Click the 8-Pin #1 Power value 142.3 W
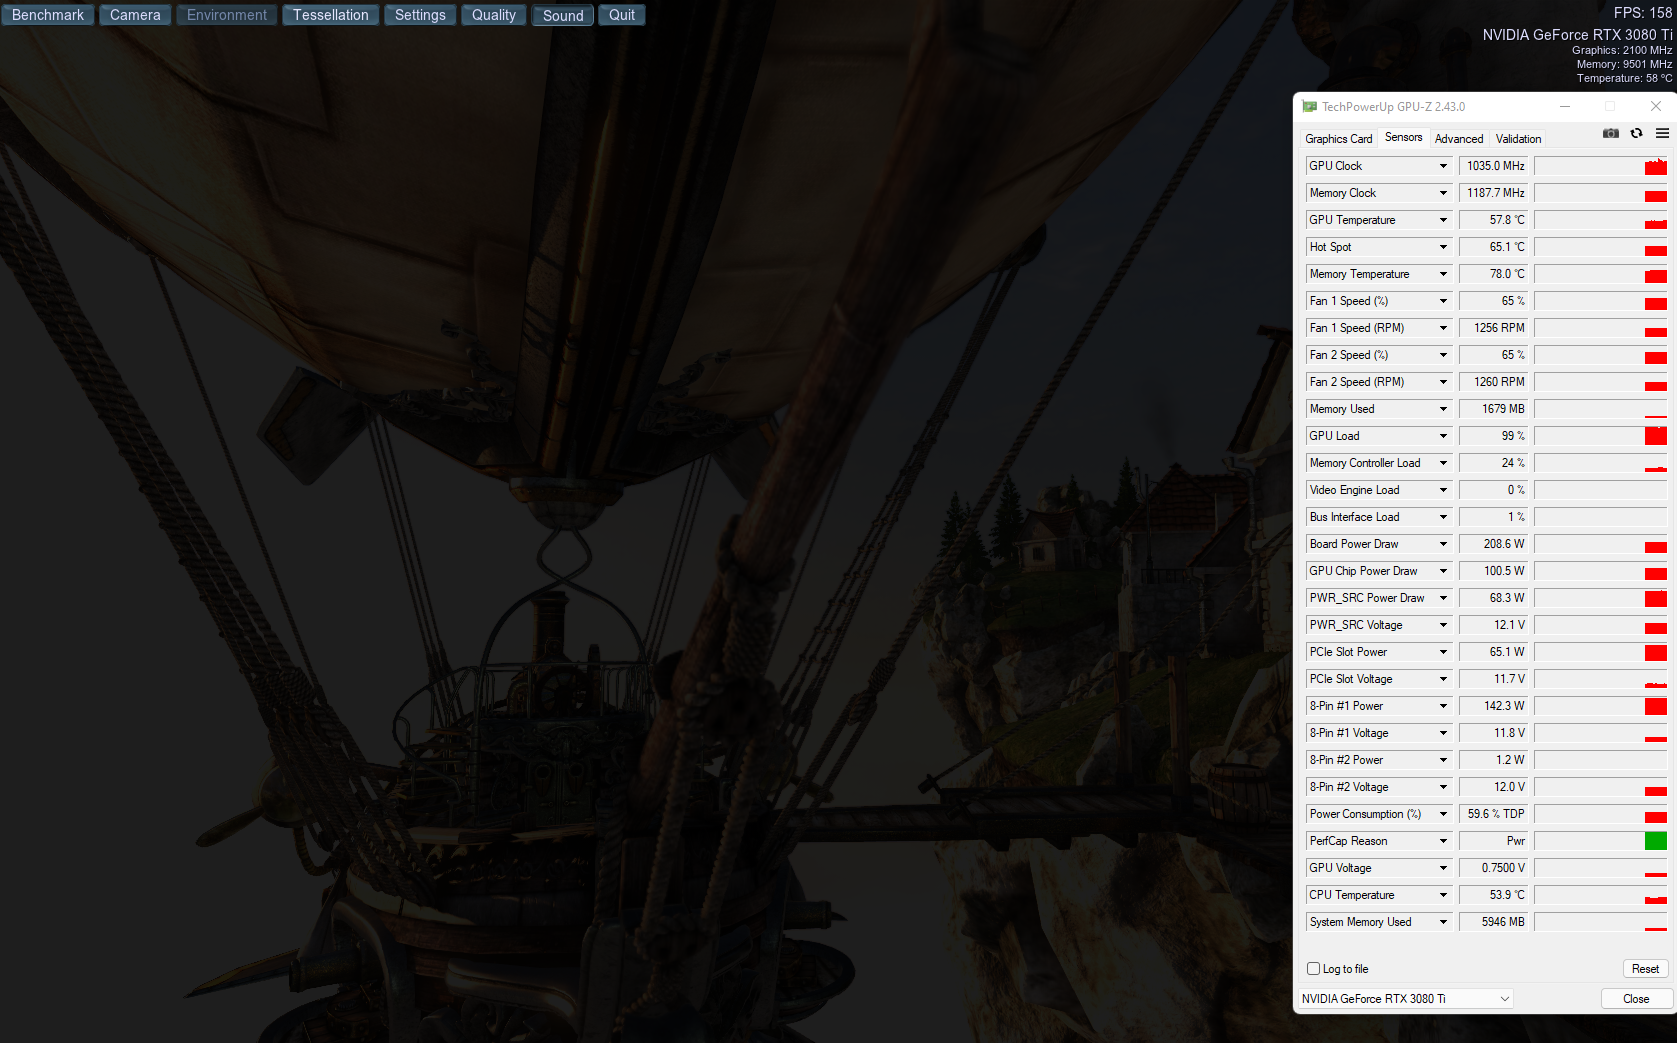This screenshot has width=1677, height=1043. click(1495, 706)
